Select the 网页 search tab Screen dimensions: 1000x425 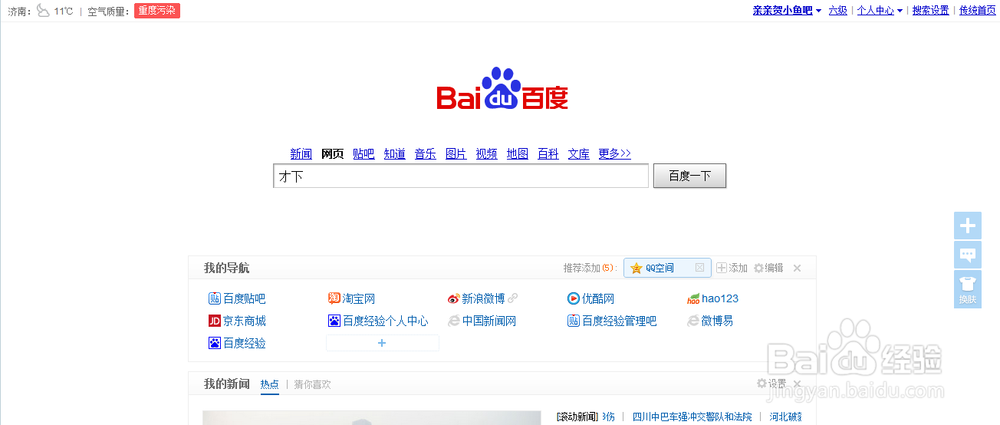click(x=332, y=154)
